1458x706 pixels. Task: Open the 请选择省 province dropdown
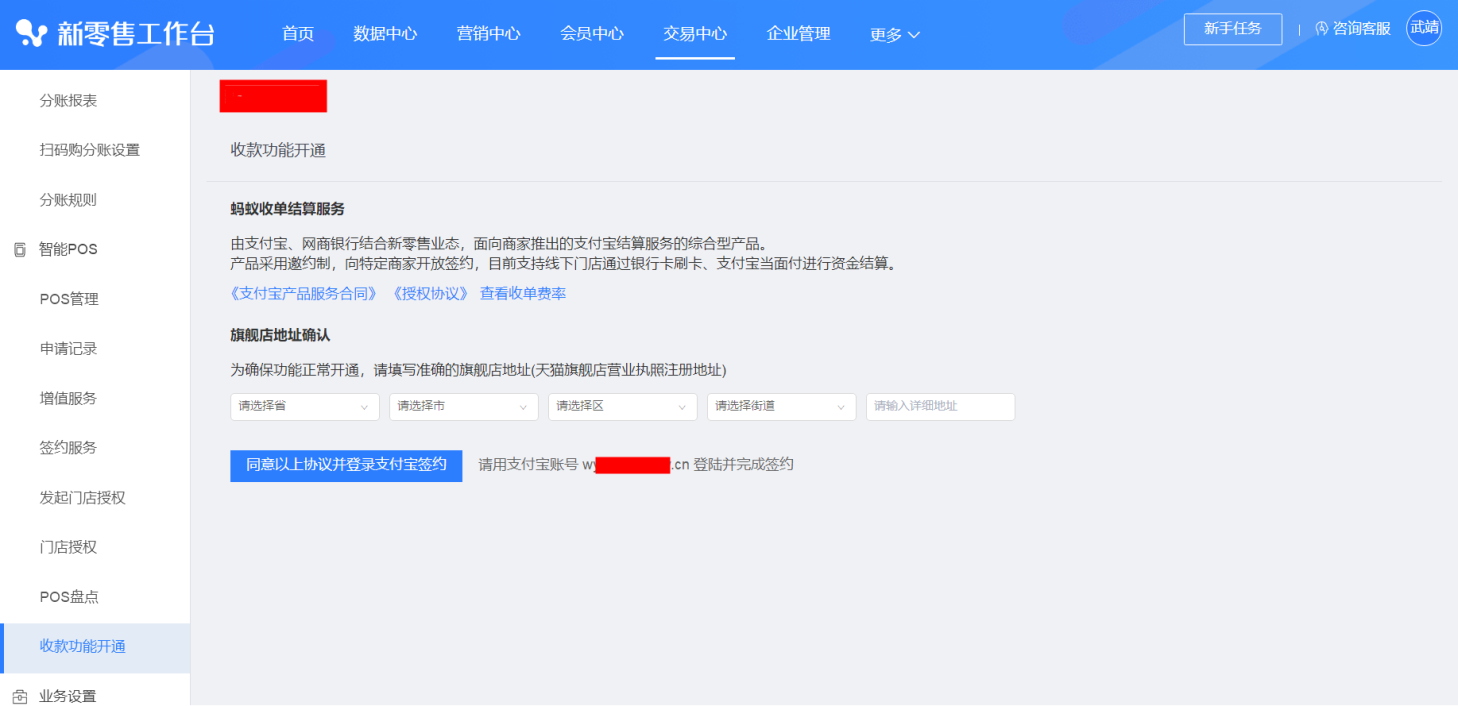304,407
